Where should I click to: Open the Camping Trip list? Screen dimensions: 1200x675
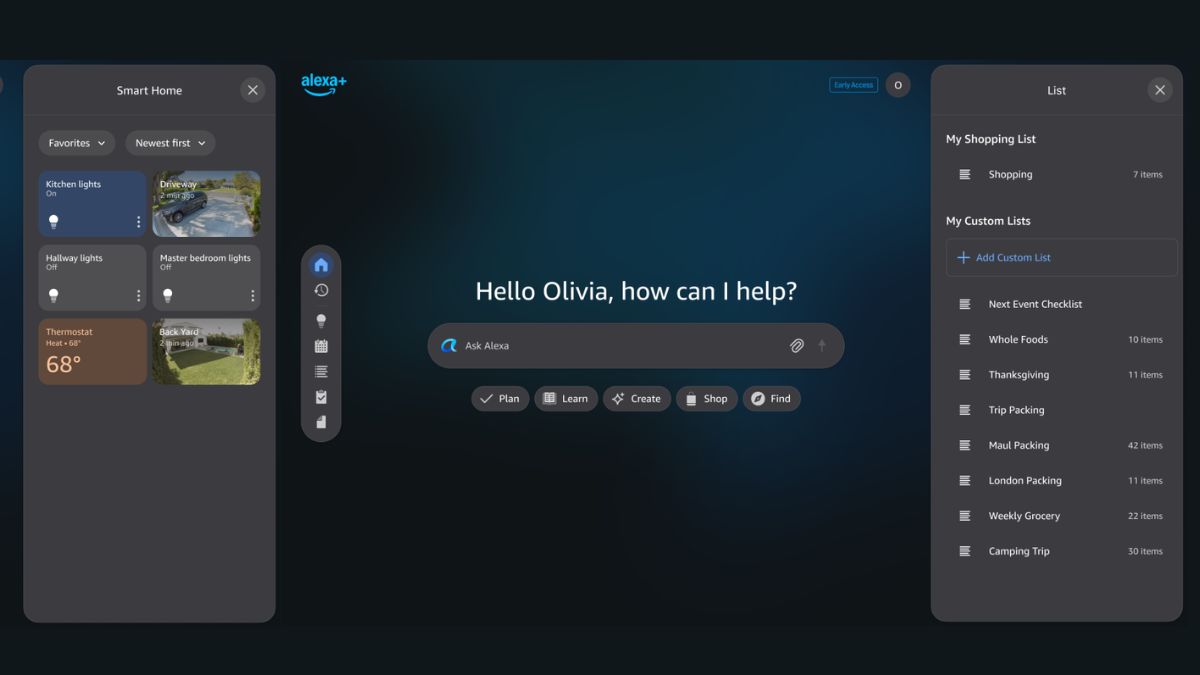click(x=1061, y=551)
